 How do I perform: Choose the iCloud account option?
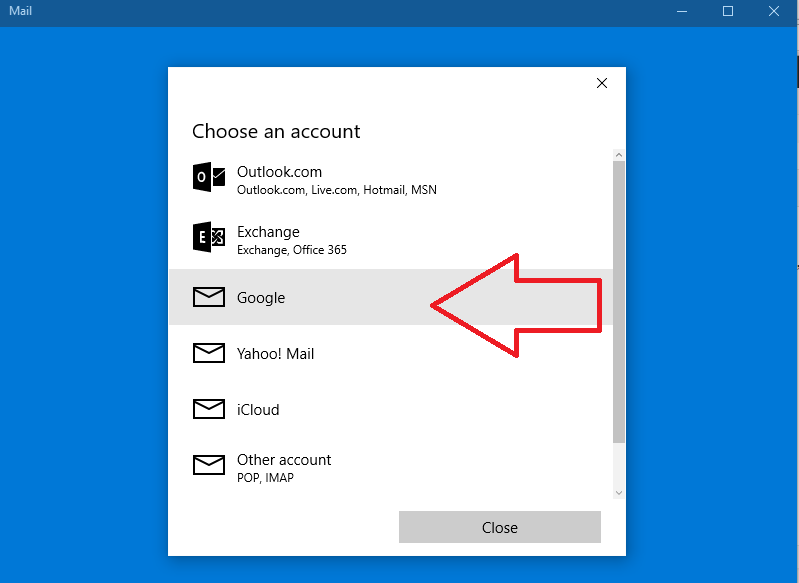[x=391, y=409]
